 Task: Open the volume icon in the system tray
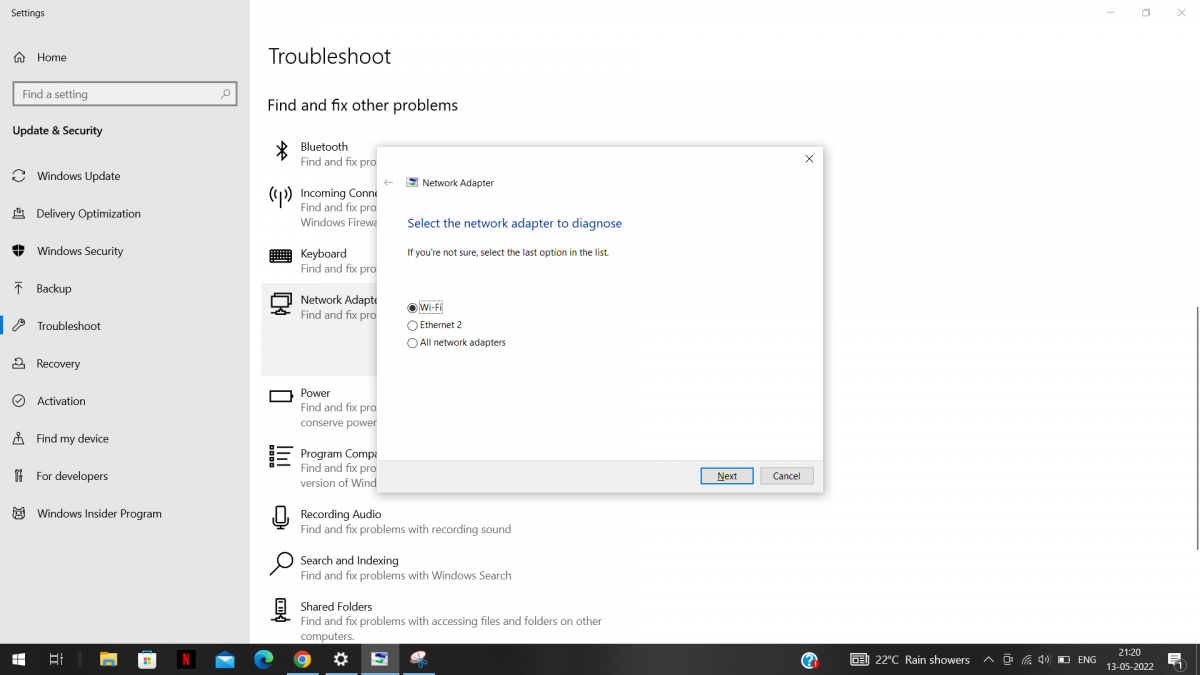click(1043, 659)
